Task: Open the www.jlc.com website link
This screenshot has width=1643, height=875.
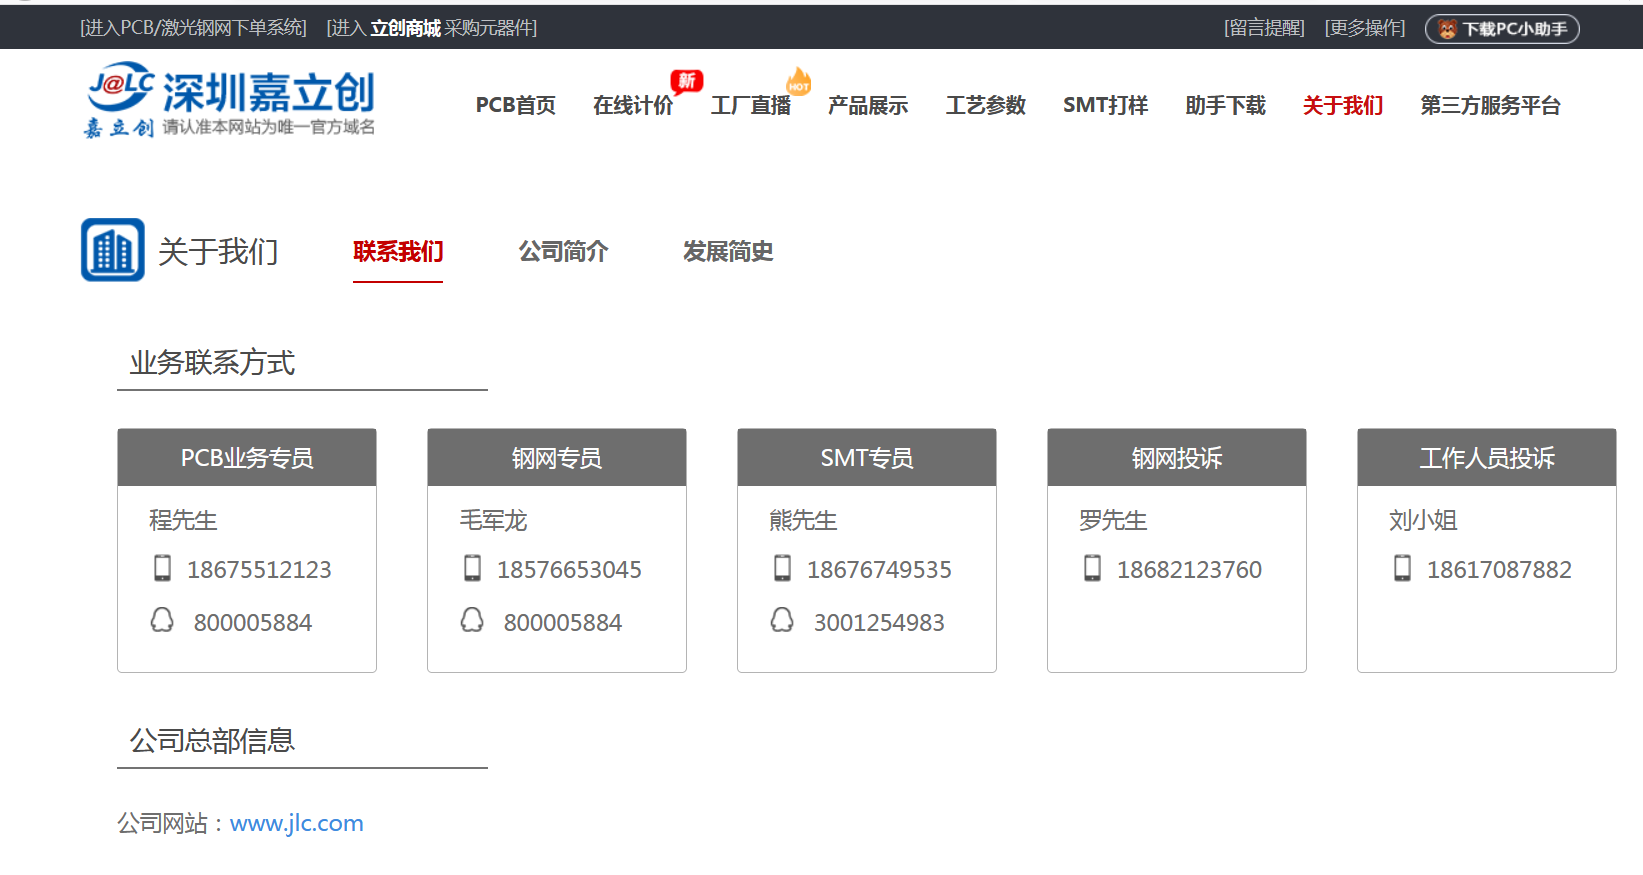Action: 297,823
